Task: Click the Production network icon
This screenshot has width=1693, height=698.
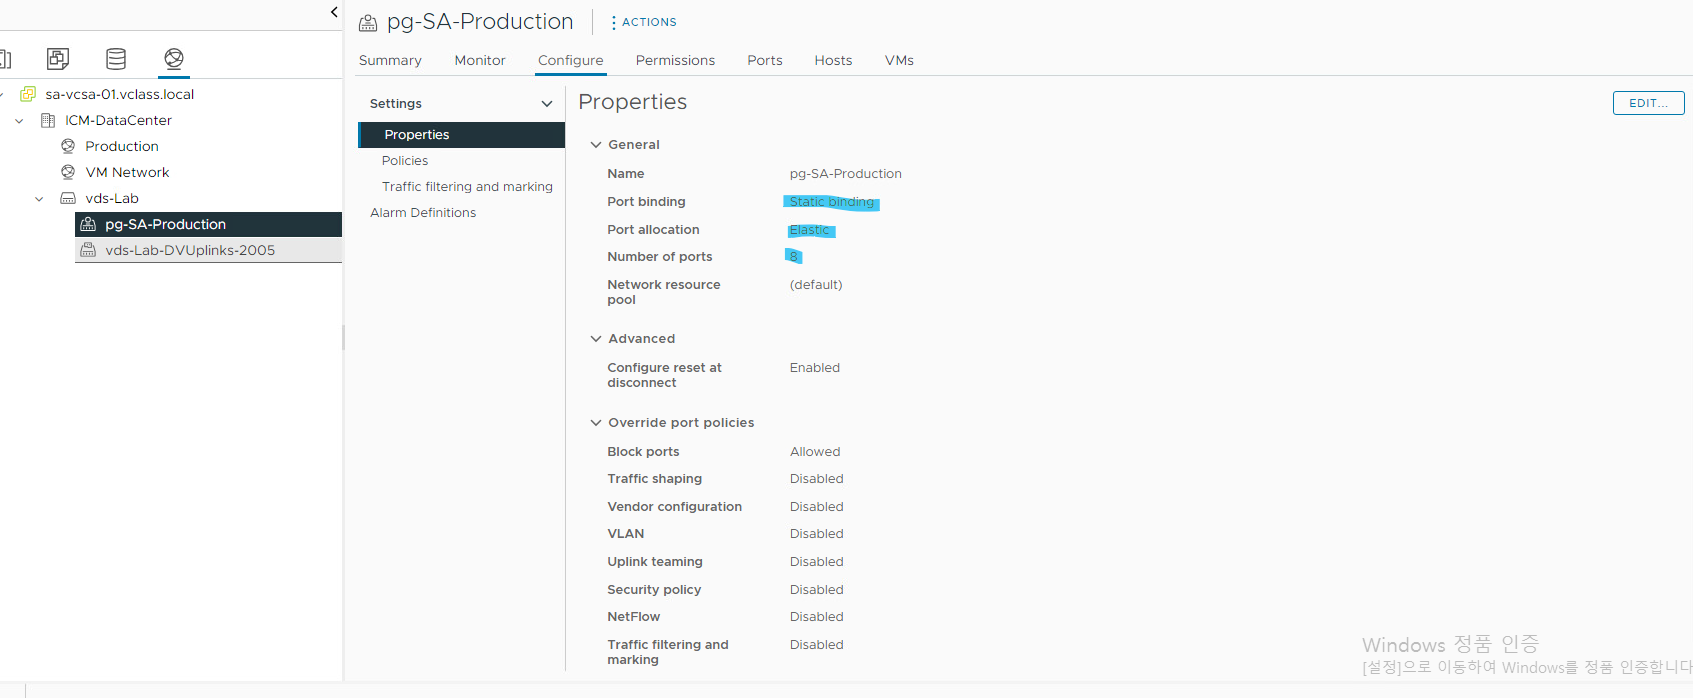Action: click(68, 146)
